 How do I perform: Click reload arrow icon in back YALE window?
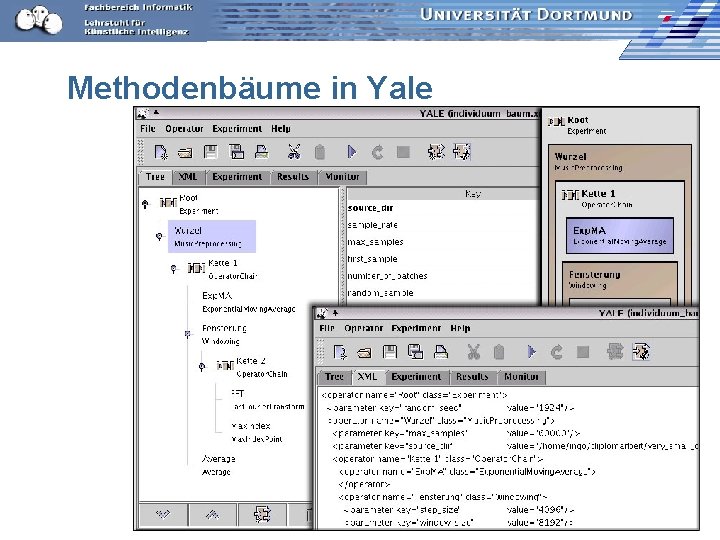tap(377, 152)
